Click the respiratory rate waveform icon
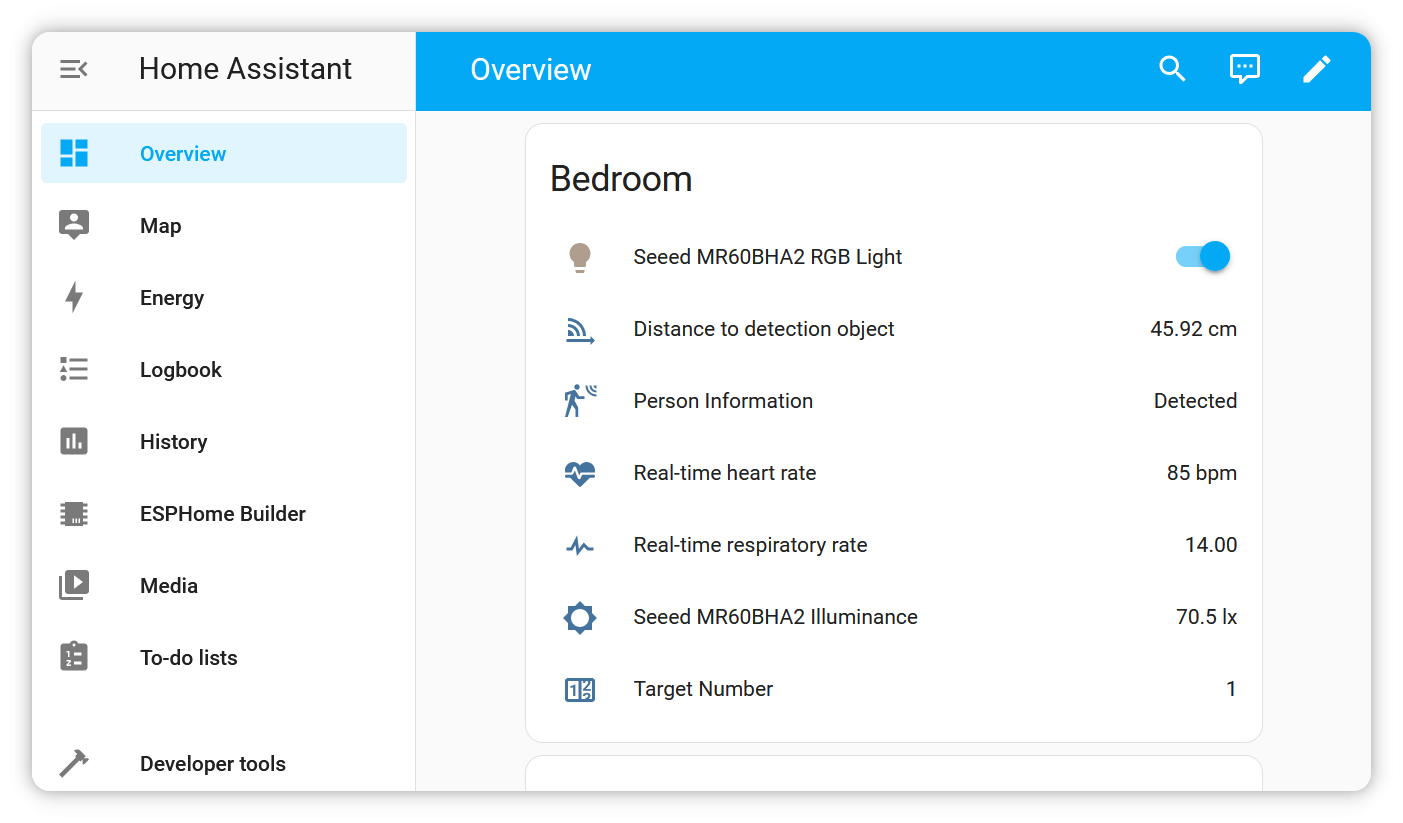Image resolution: width=1403 pixels, height=823 pixels. coord(580,545)
